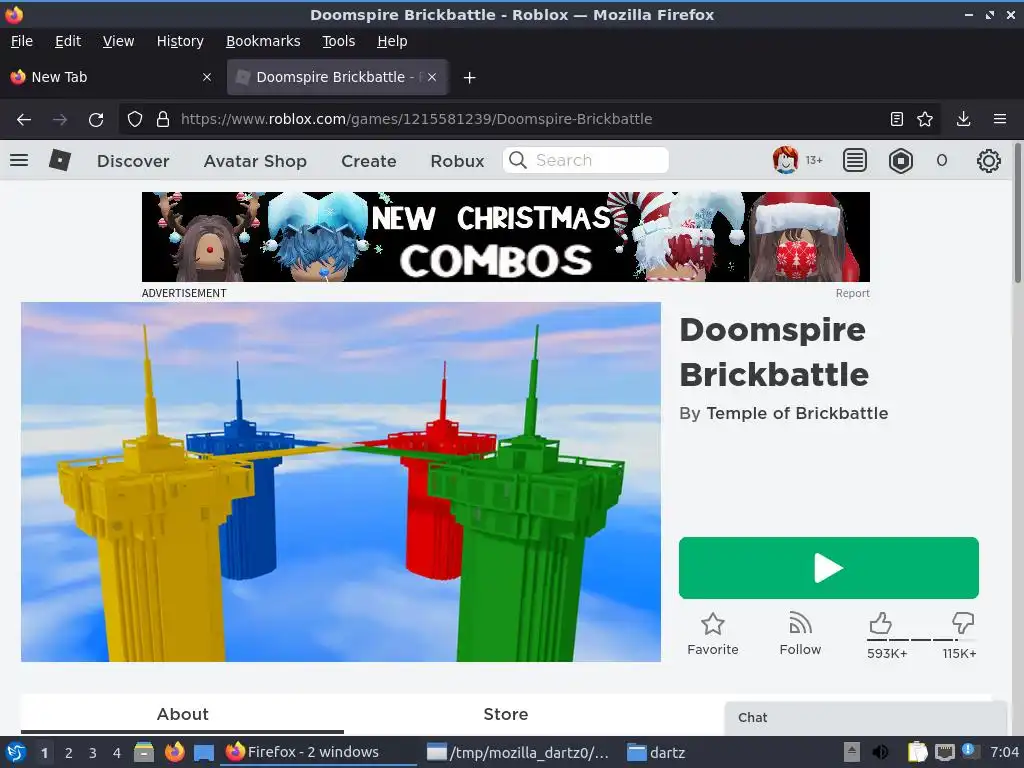
Task: Open the Avatar Shop link
Action: (255, 161)
